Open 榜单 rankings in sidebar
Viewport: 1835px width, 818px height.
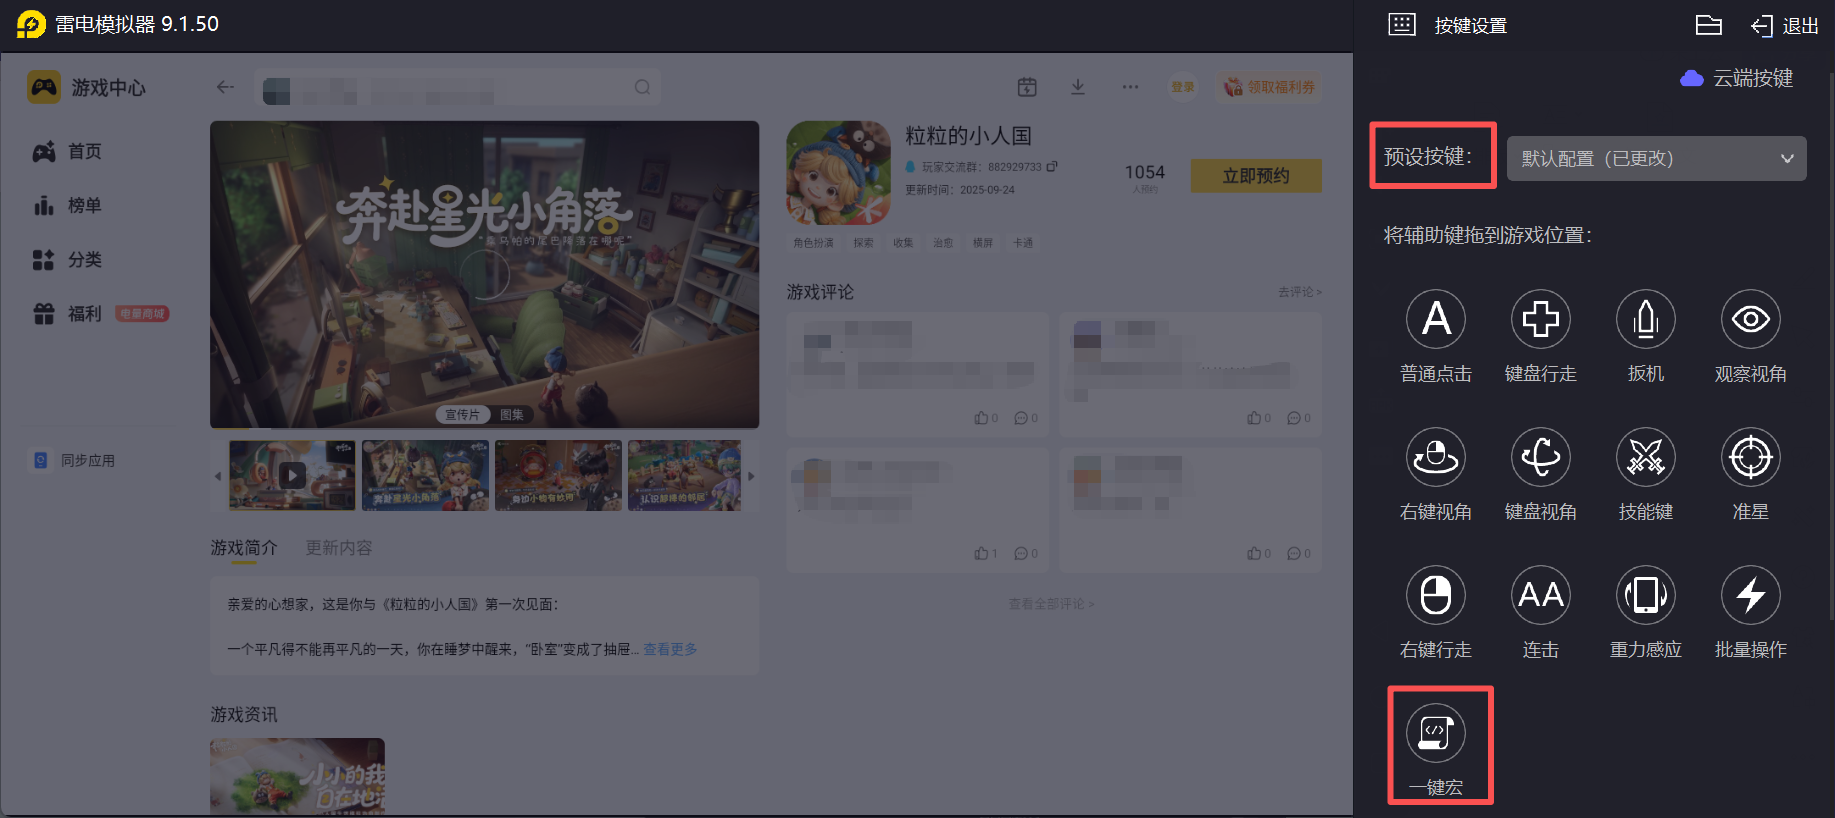pyautogui.click(x=67, y=205)
